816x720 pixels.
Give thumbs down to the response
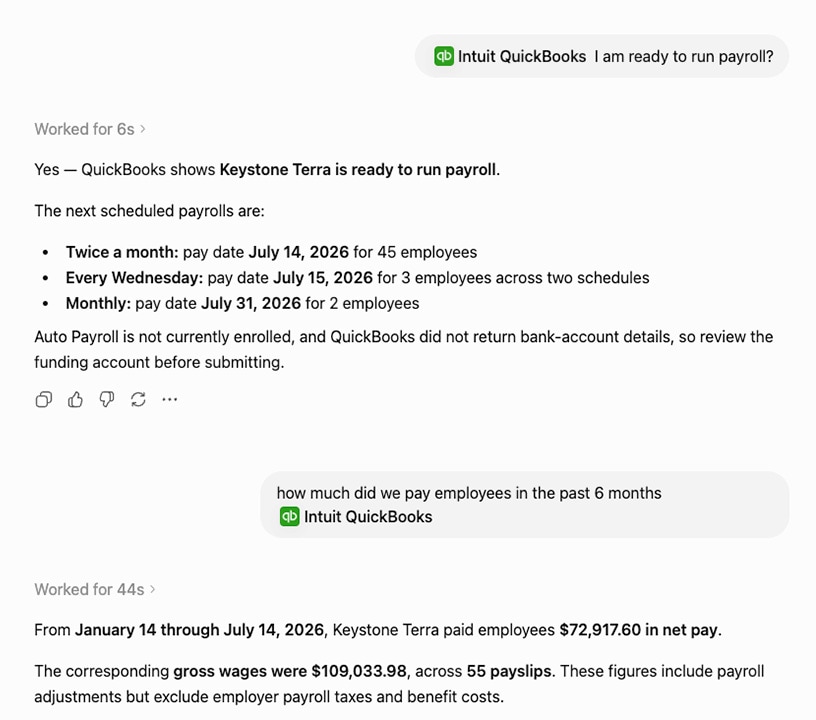point(107,400)
